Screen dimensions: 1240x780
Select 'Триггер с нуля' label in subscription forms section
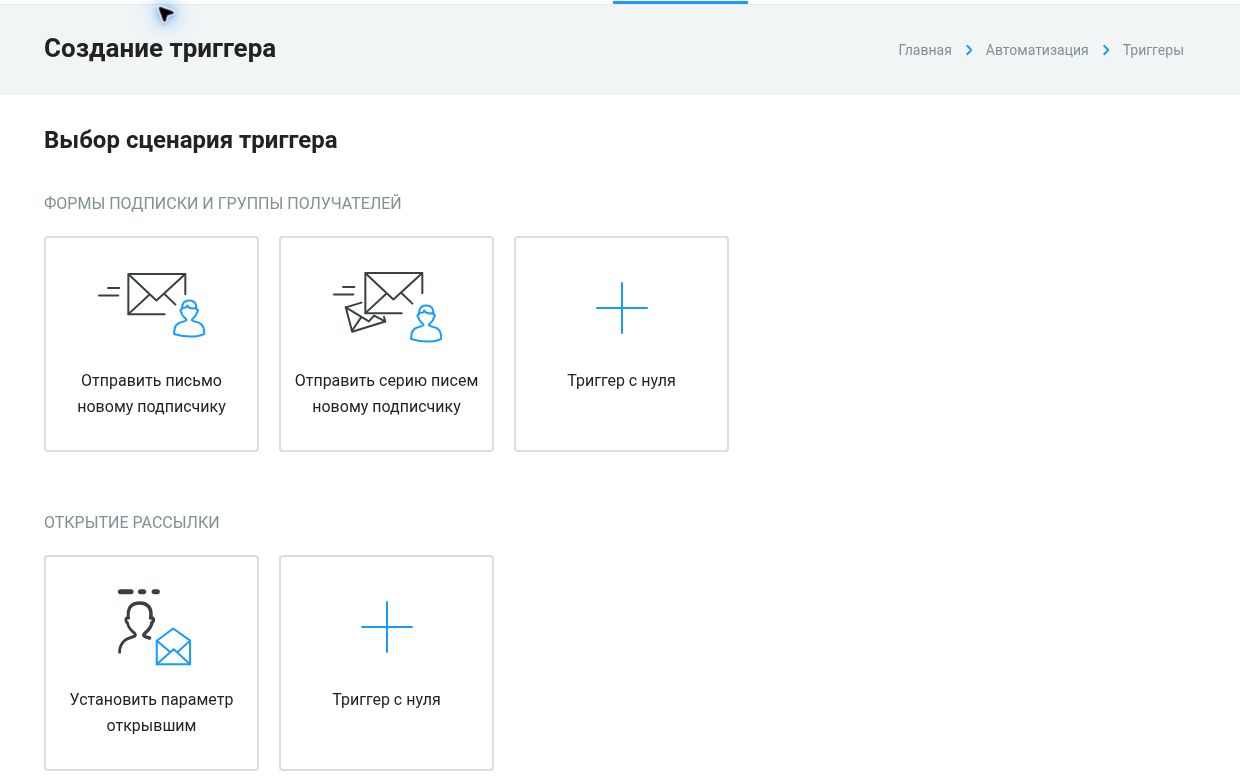(x=621, y=381)
